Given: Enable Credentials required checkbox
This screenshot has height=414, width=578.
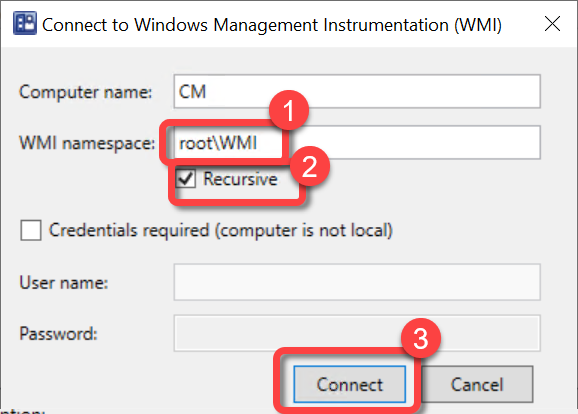Looking at the screenshot, I should click(31, 230).
